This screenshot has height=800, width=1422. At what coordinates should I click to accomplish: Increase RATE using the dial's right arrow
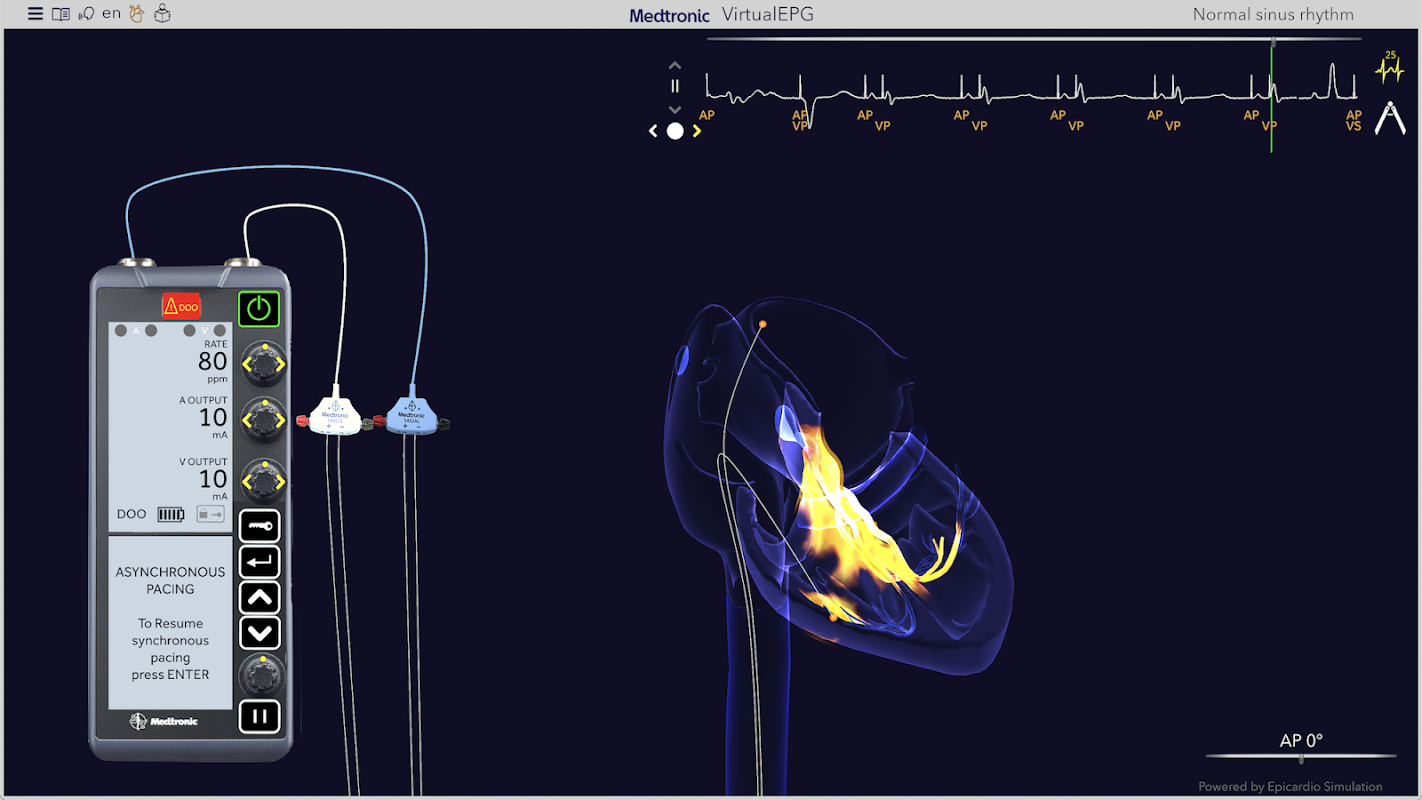tap(280, 365)
